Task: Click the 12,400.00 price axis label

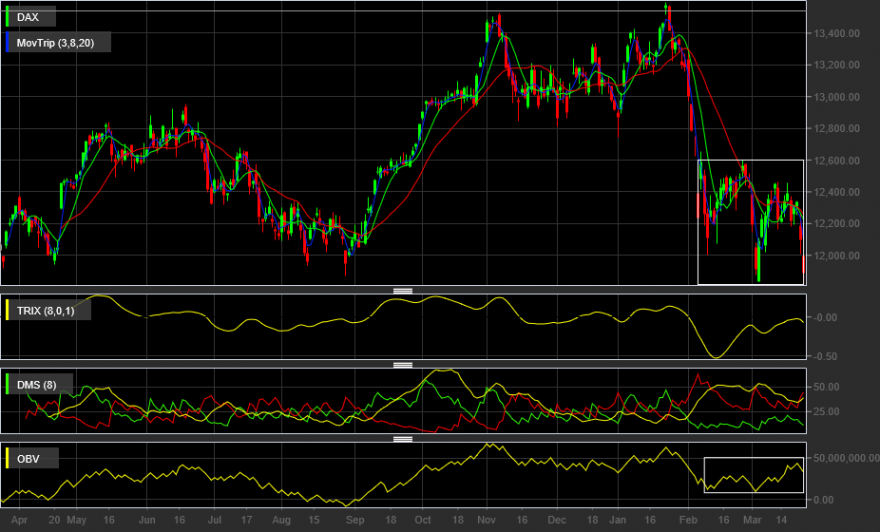Action: [836, 192]
